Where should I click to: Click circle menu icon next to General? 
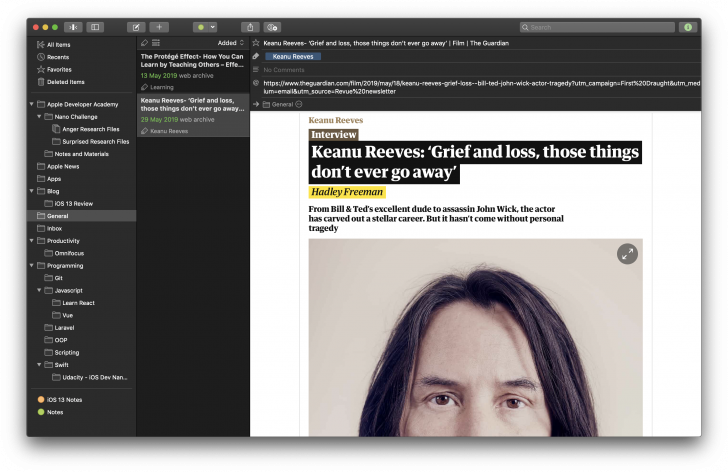(x=299, y=104)
